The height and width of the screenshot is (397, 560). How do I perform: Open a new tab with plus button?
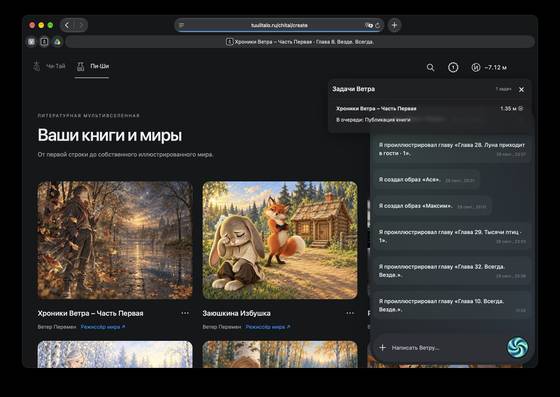pyautogui.click(x=394, y=25)
